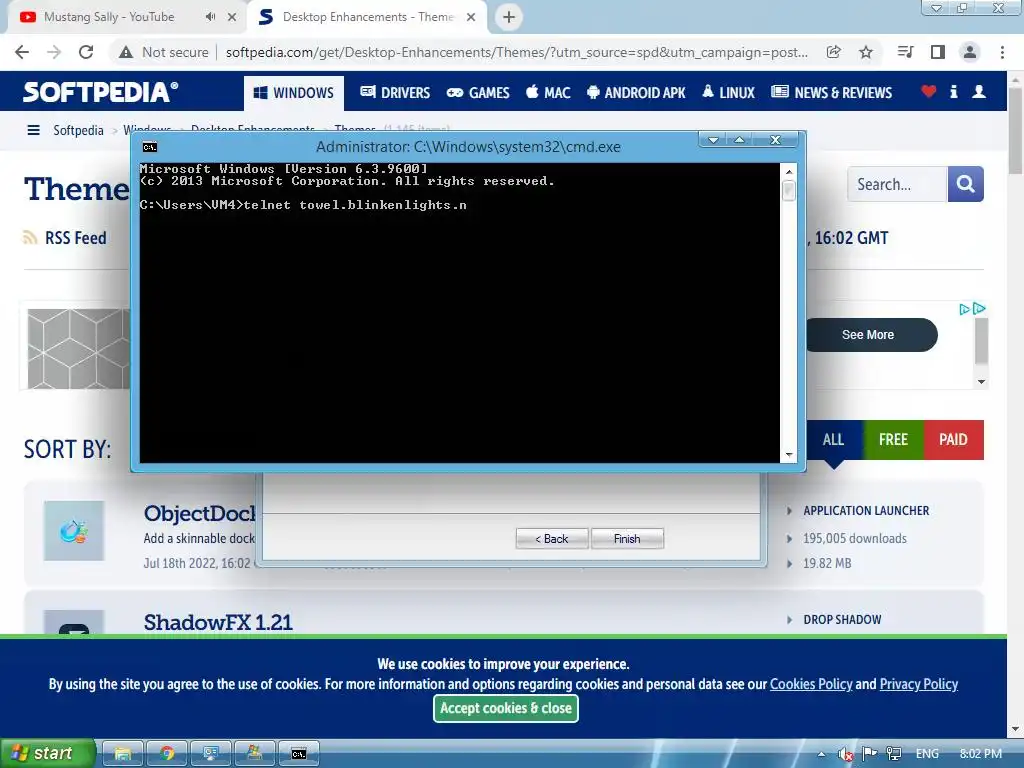
Task: Filter listings by ALL
Action: coord(834,440)
